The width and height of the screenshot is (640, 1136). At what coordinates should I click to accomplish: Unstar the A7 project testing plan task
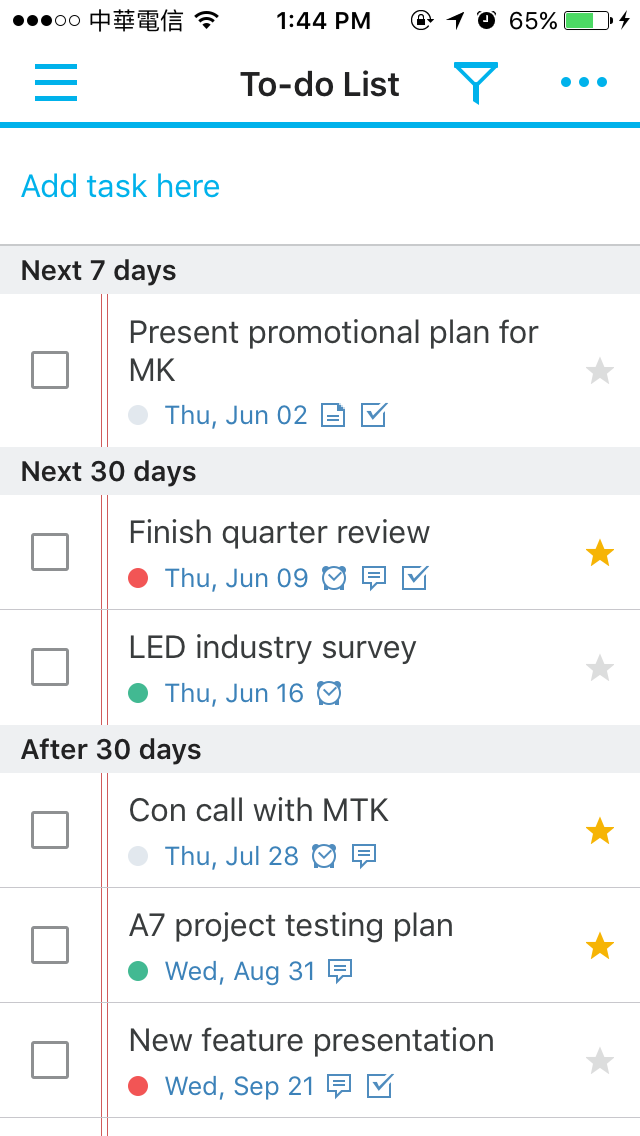tap(599, 944)
